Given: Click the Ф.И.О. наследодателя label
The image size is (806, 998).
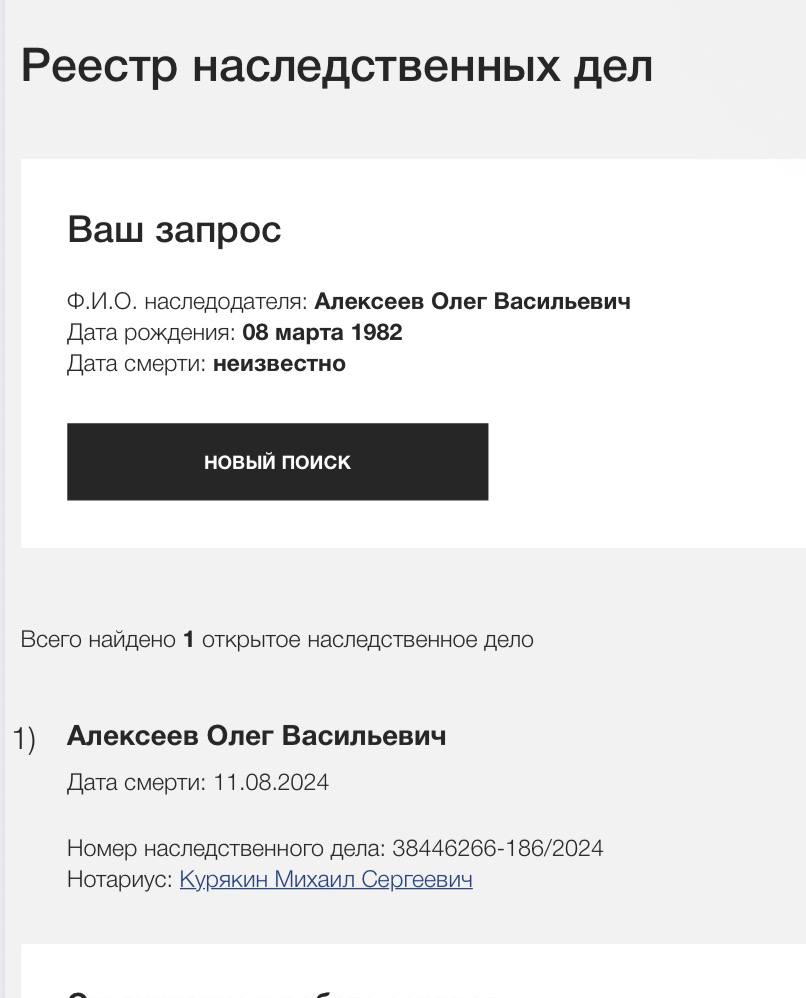Looking at the screenshot, I should point(187,302).
